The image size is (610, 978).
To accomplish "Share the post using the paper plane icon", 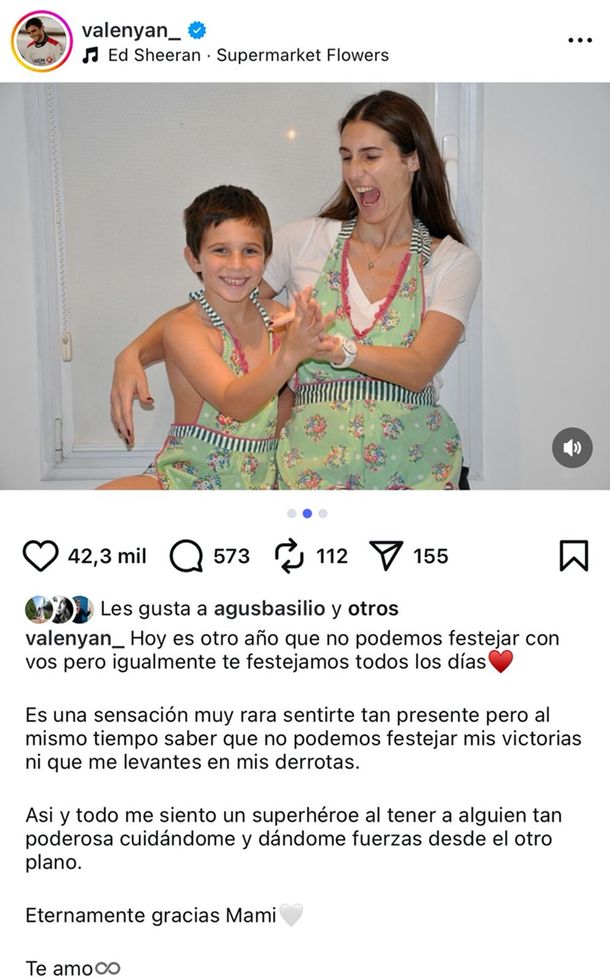I will coord(386,555).
